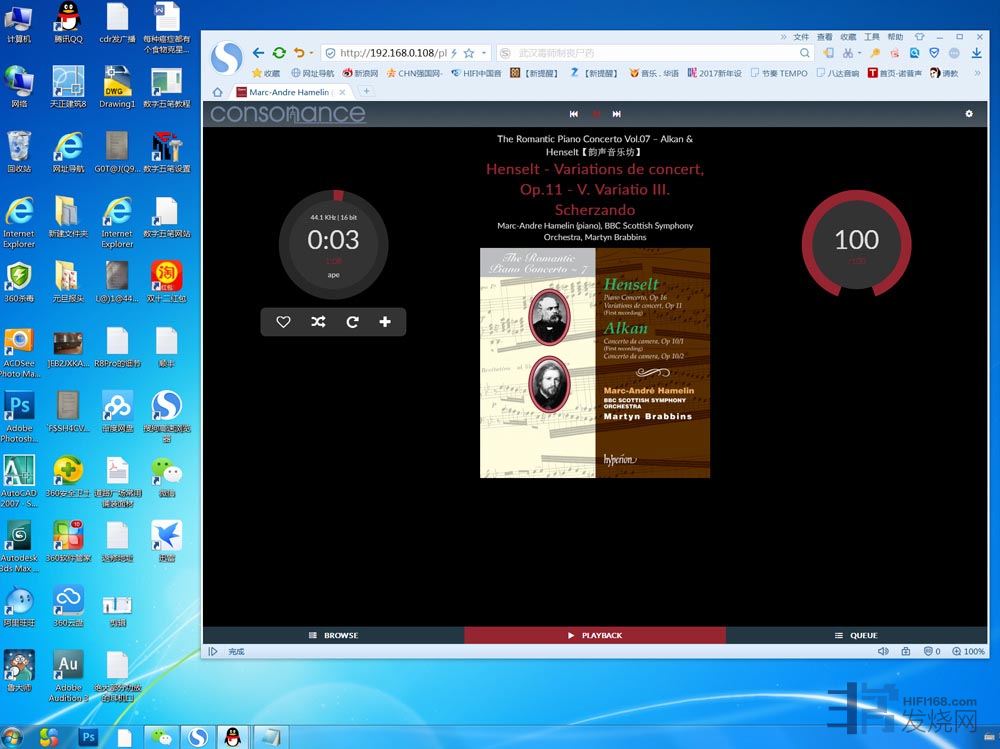Add track to playlist with plus icon
This screenshot has width=1000, height=749.
384,322
